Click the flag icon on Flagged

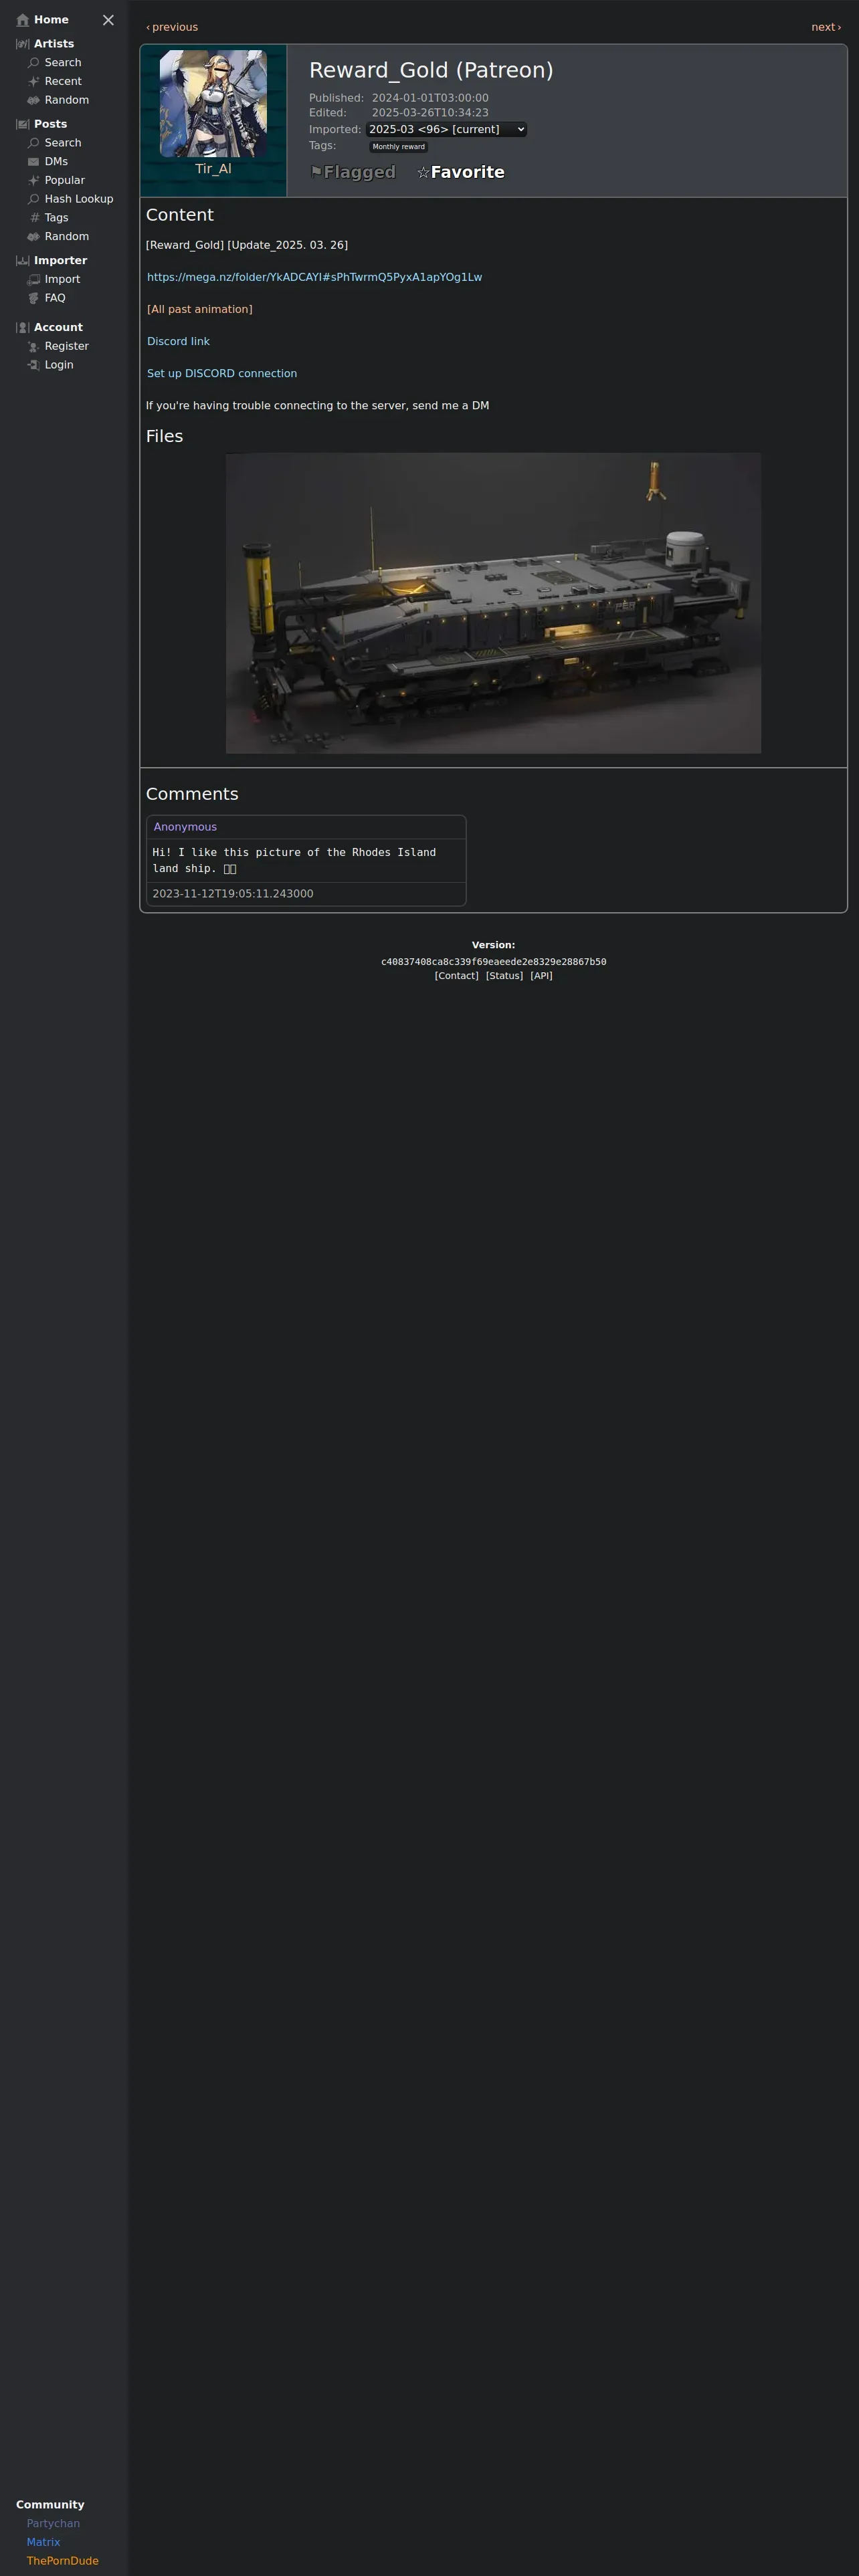[x=316, y=172]
